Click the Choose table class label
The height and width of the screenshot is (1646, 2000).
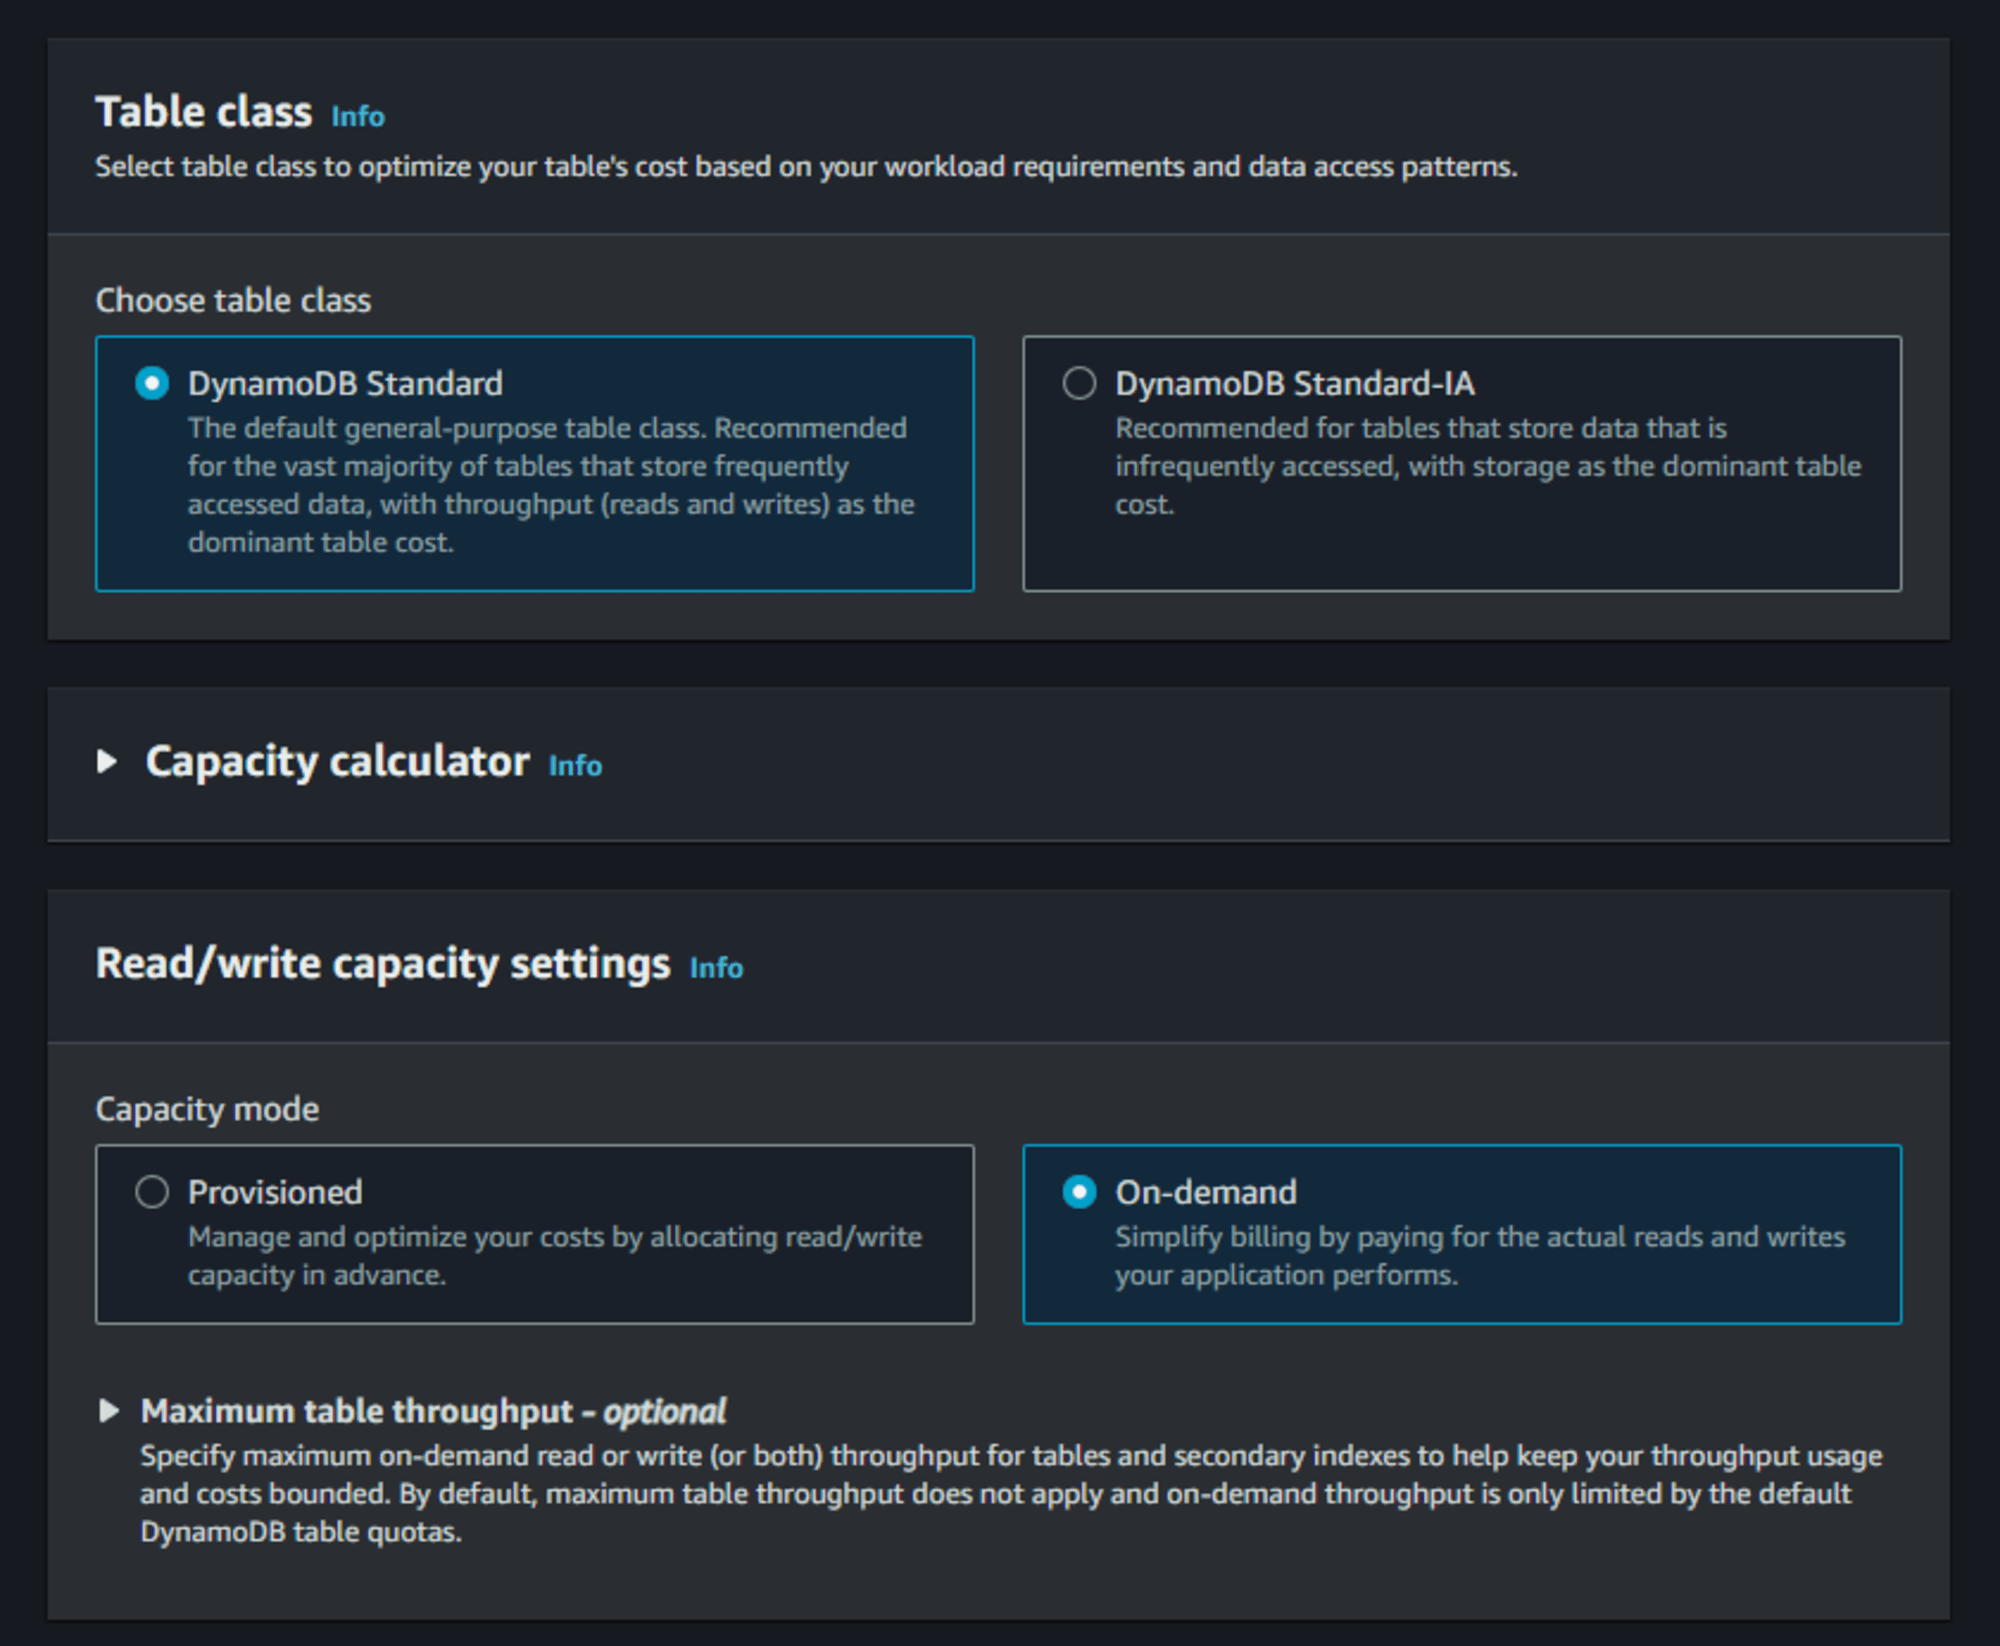coord(233,301)
